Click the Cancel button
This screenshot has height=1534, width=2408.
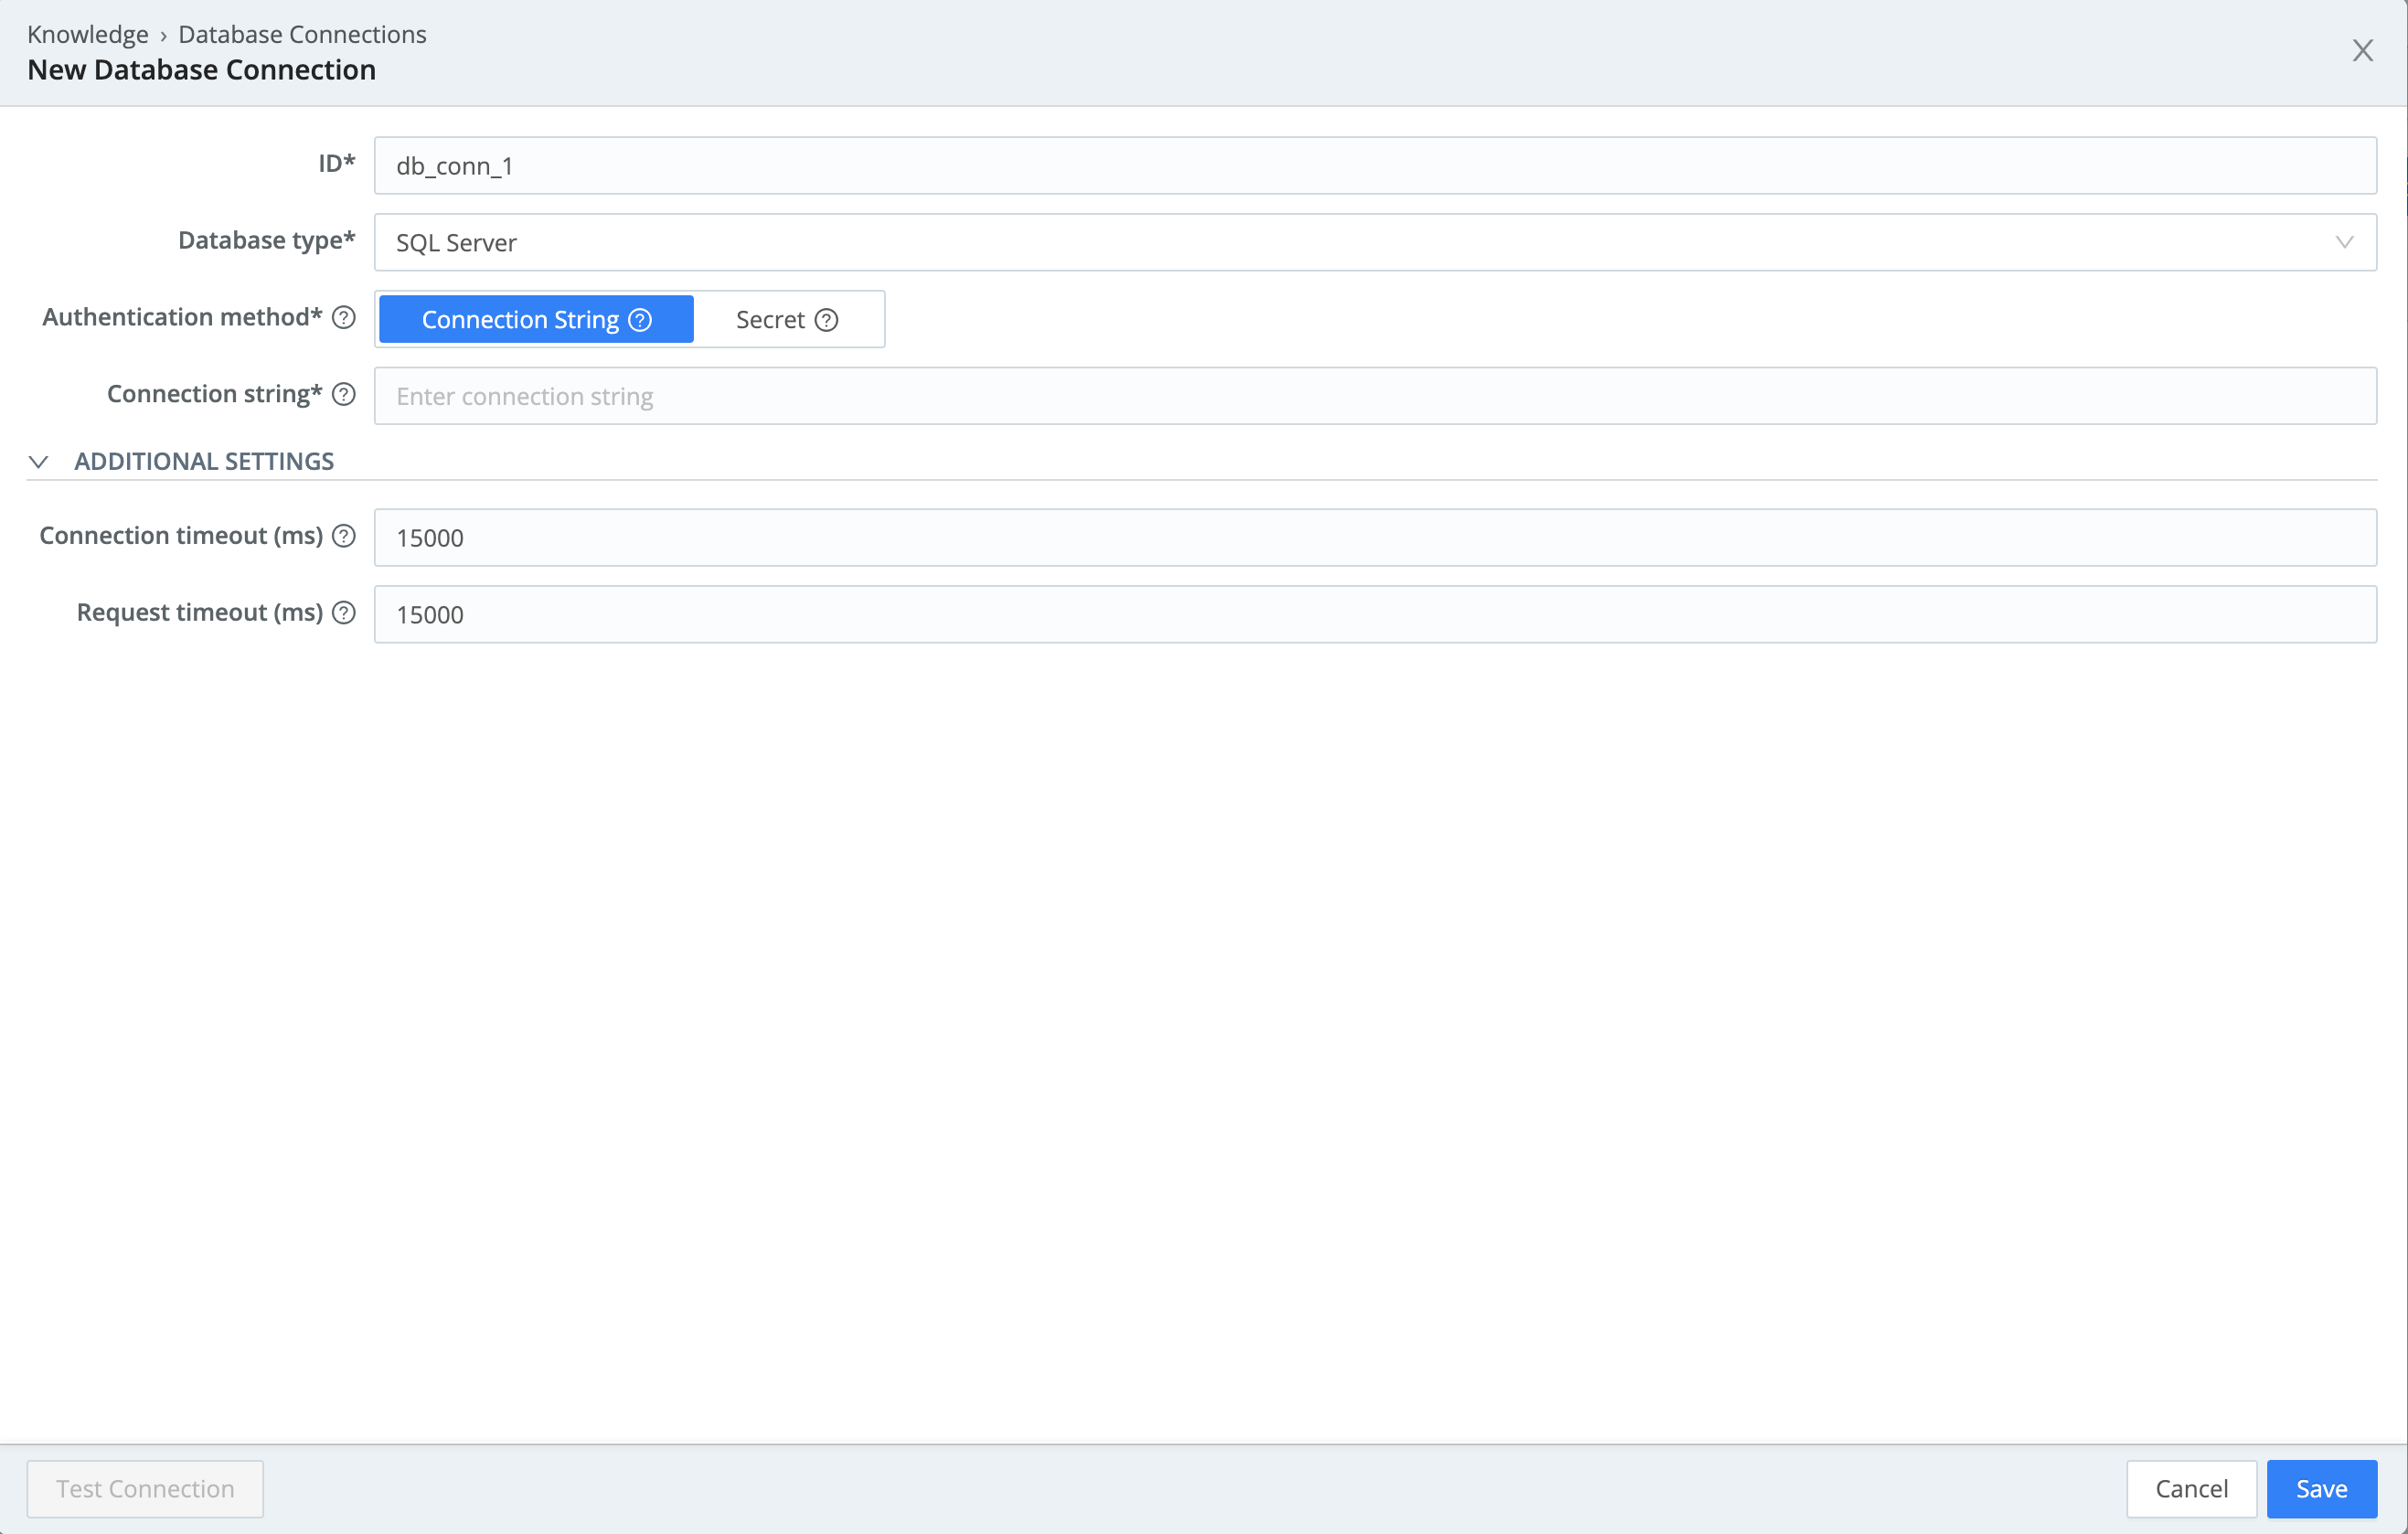(2191, 1488)
